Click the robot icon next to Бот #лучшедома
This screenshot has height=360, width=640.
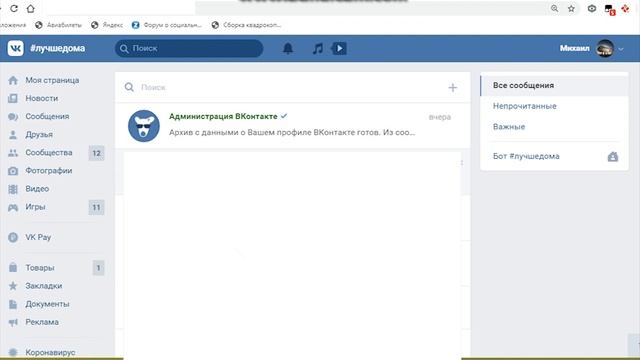[x=613, y=156]
